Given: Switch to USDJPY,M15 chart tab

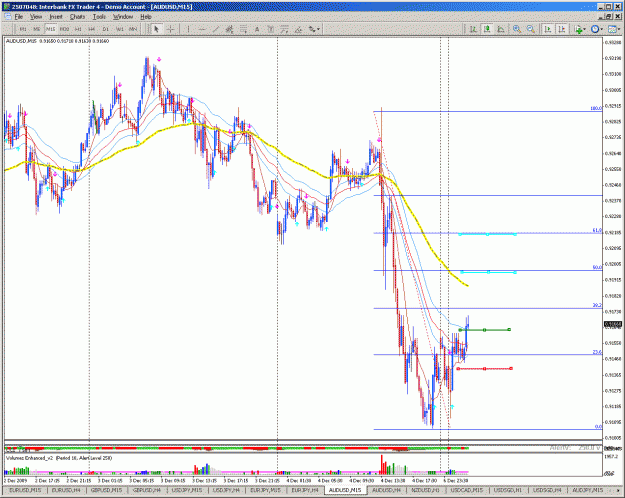Looking at the screenshot, I should 187,490.
